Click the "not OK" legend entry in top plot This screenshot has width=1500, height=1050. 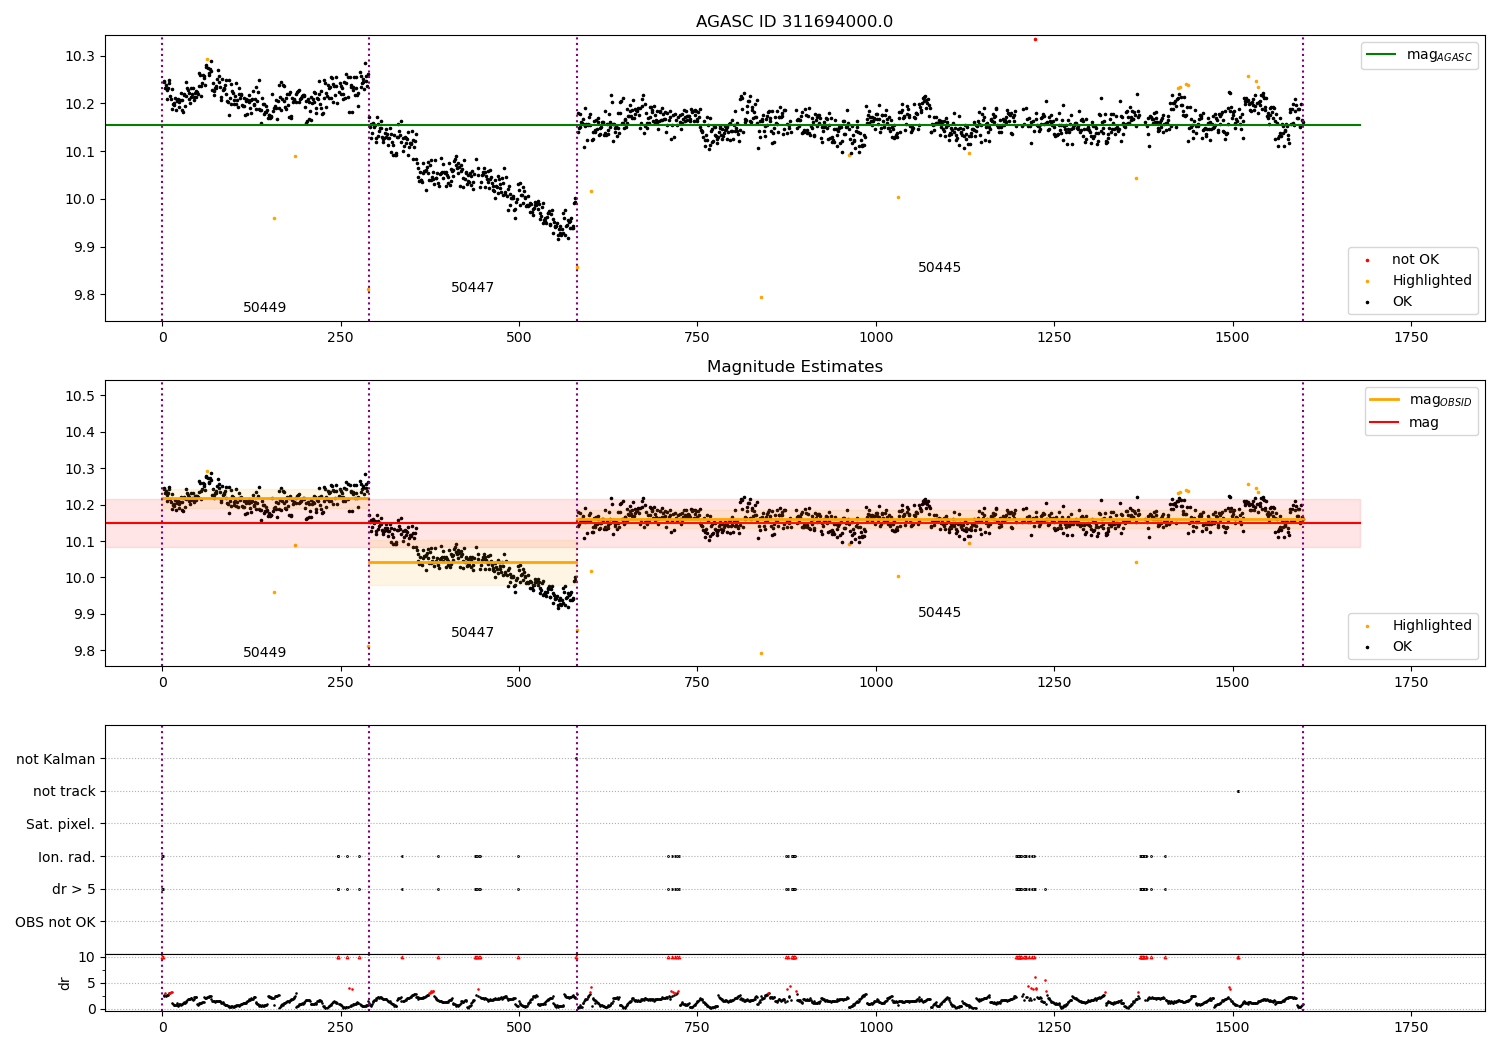pos(1415,260)
